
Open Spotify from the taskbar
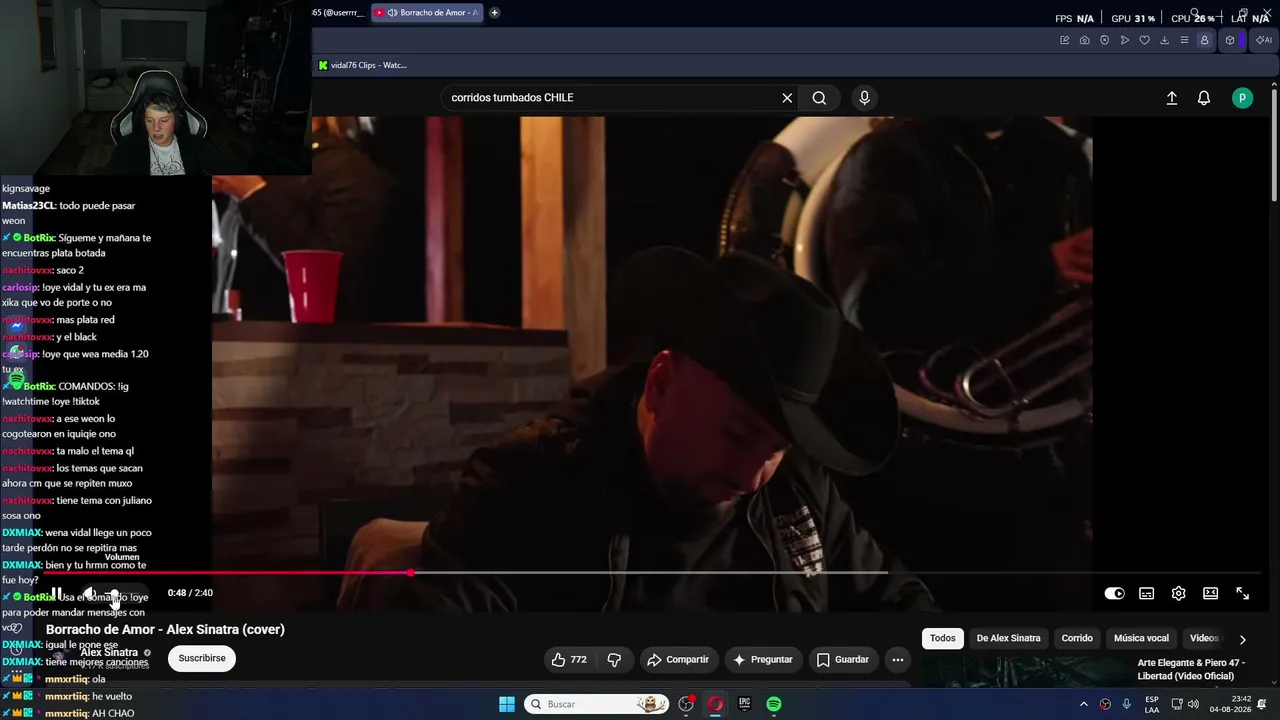pos(773,704)
